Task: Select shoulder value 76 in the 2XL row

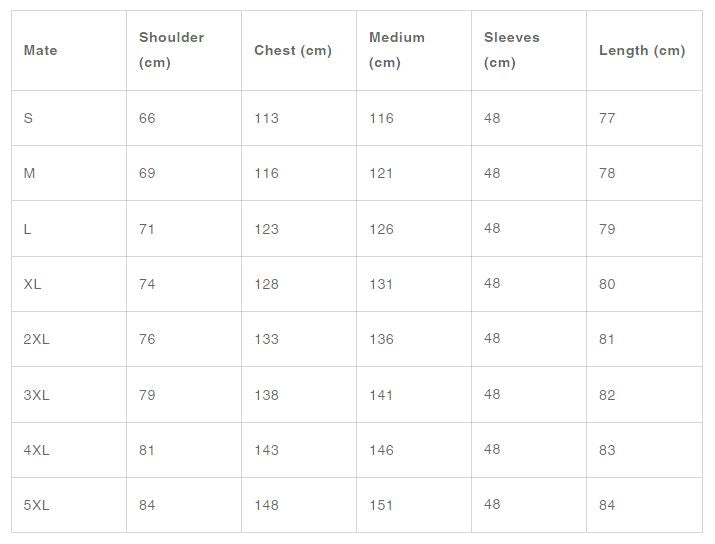Action: tap(147, 339)
